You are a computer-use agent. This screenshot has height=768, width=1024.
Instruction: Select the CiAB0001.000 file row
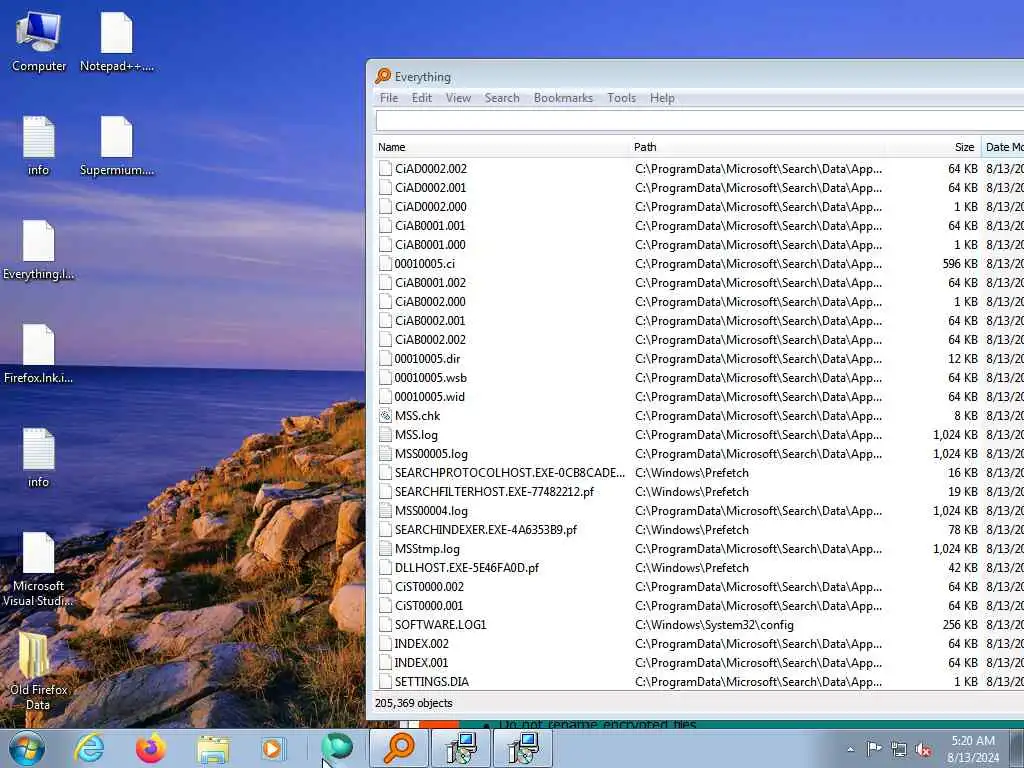click(699, 244)
